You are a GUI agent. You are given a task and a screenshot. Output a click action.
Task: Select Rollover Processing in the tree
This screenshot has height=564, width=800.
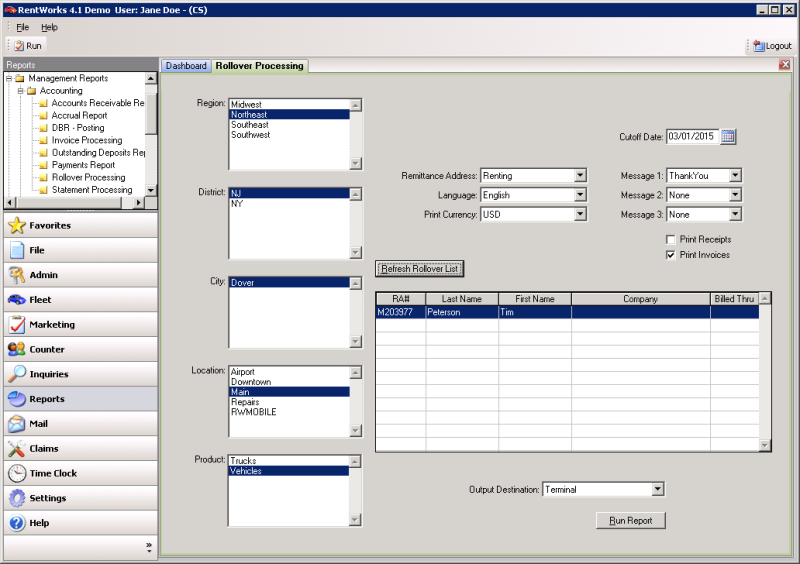[88, 177]
